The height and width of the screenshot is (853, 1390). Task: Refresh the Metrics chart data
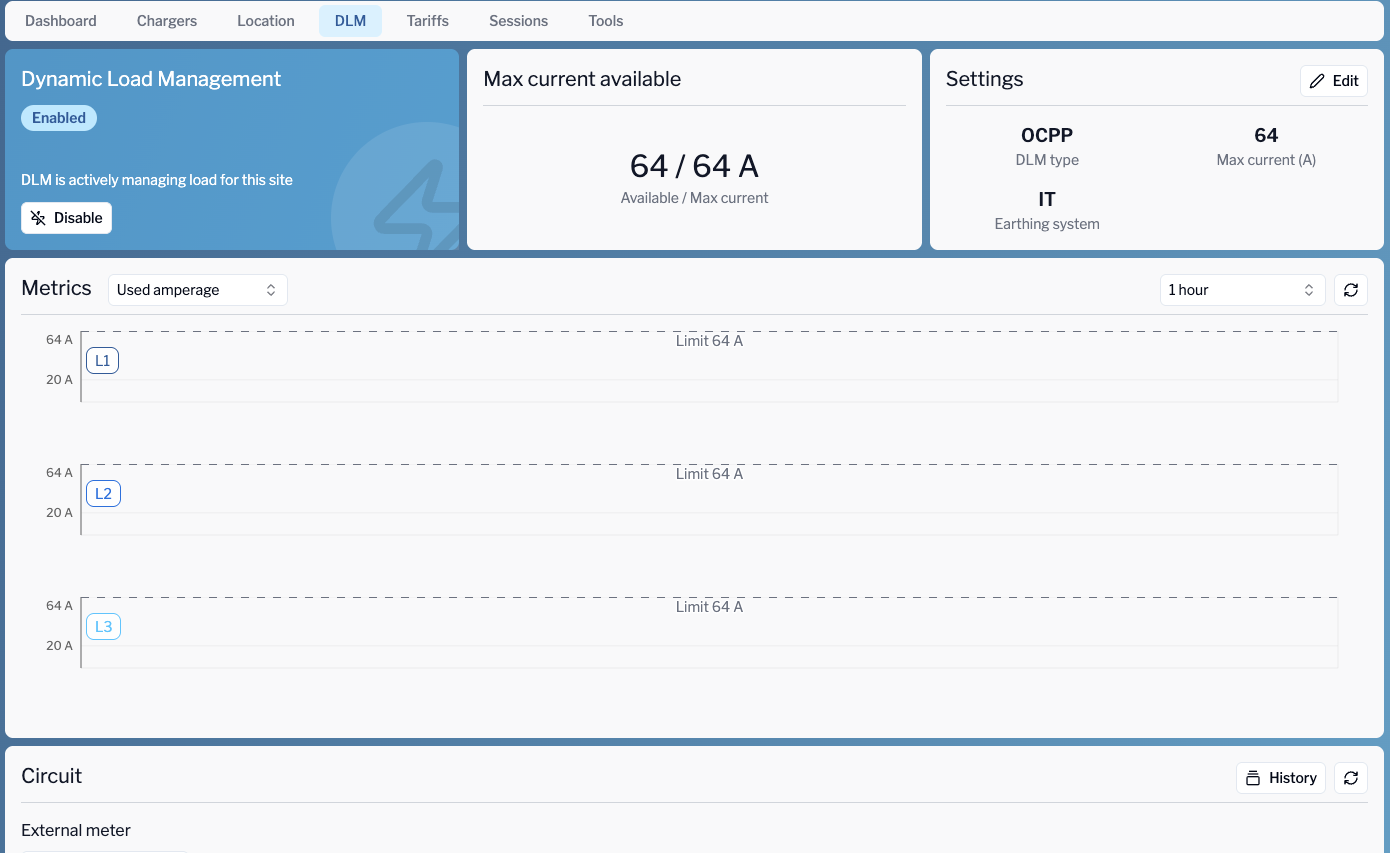click(x=1350, y=290)
